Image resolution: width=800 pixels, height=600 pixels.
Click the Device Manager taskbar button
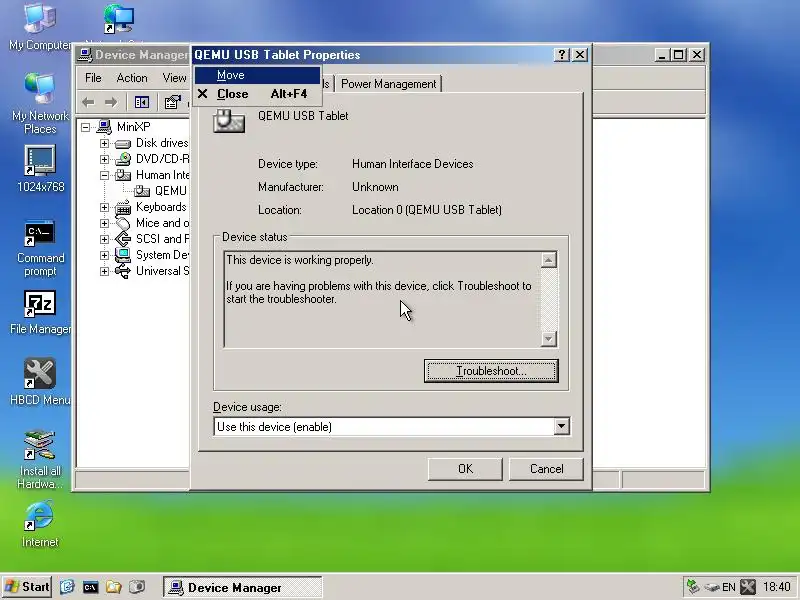(243, 587)
